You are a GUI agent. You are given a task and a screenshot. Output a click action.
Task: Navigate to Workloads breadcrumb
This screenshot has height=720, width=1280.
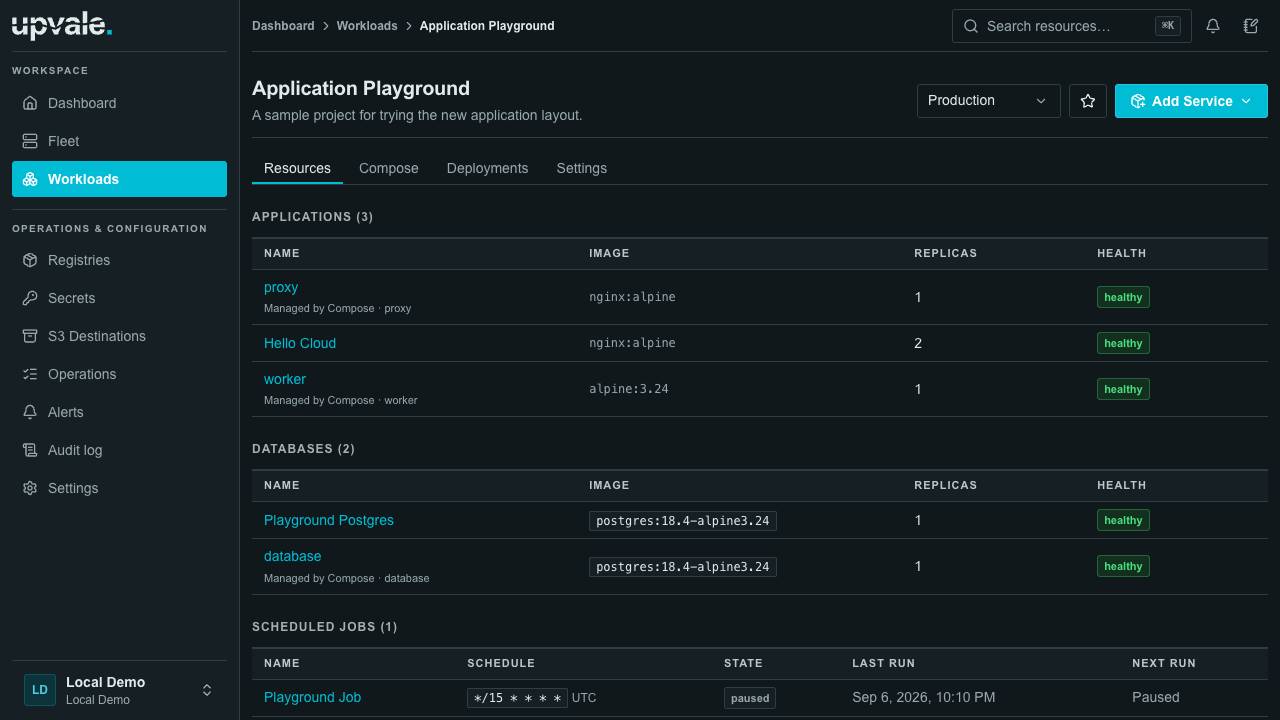click(x=367, y=26)
